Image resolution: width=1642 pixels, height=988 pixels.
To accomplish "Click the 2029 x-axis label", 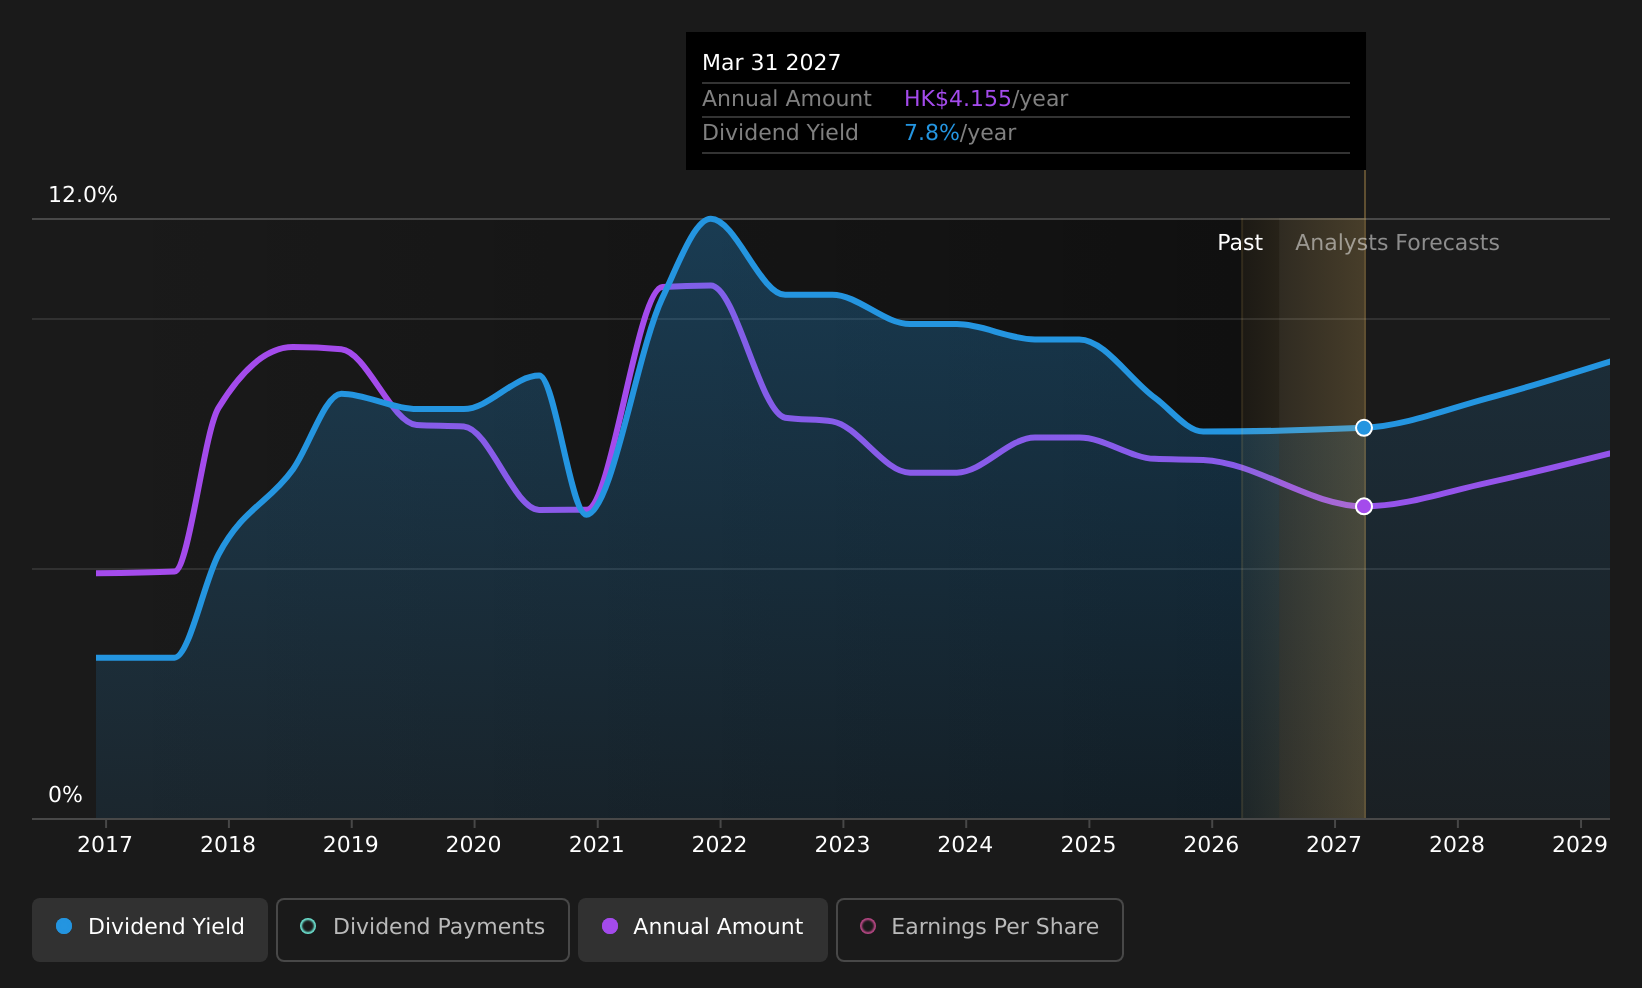I will 1580,845.
